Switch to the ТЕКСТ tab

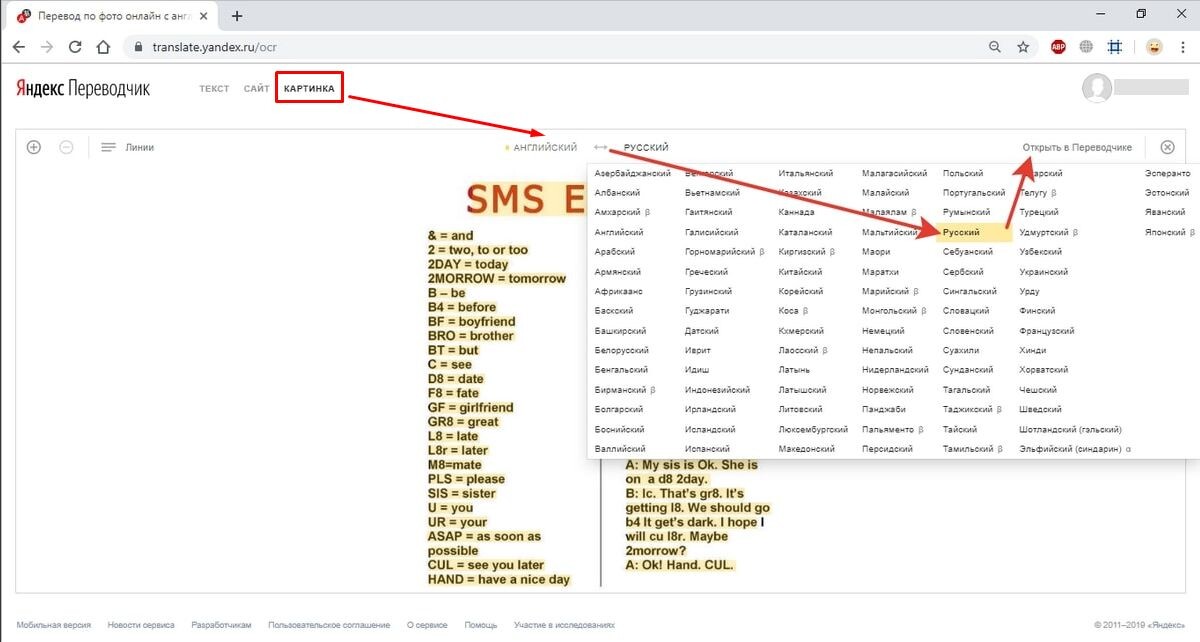[214, 89]
